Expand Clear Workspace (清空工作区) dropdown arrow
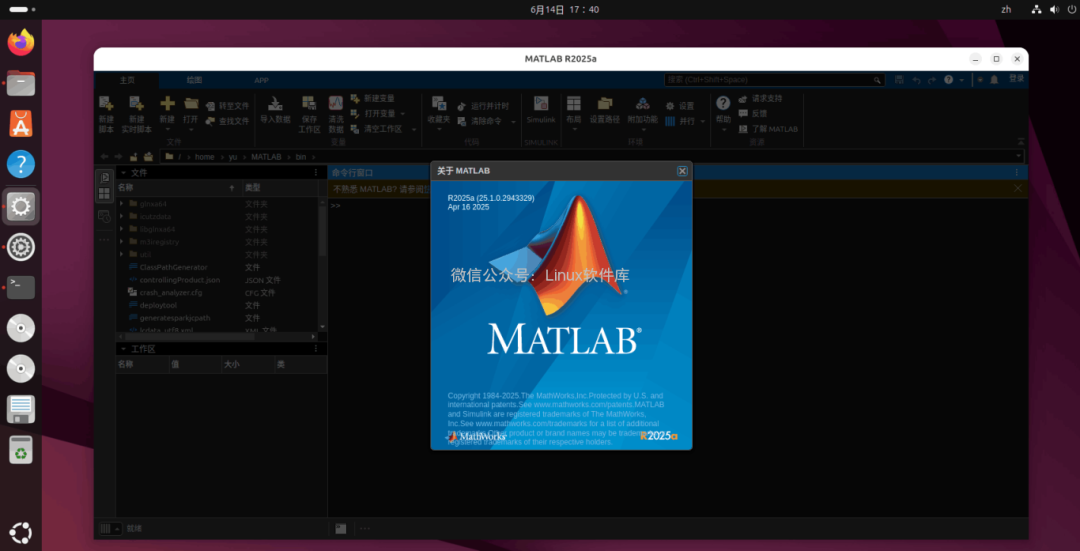 414,129
